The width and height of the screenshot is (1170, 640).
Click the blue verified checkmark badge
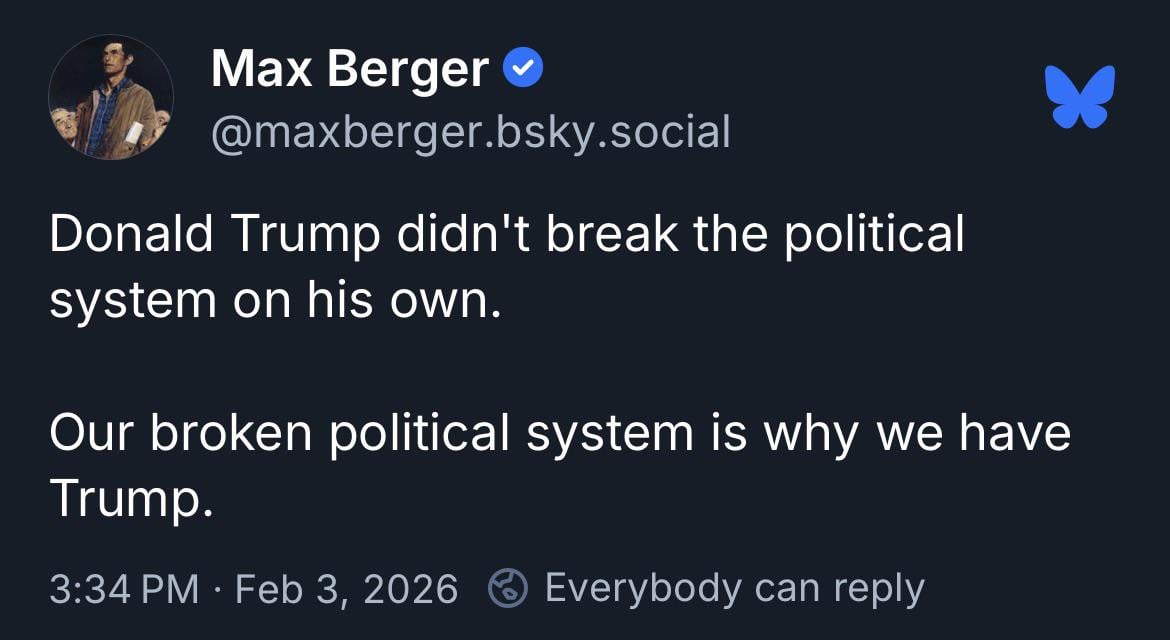521,68
